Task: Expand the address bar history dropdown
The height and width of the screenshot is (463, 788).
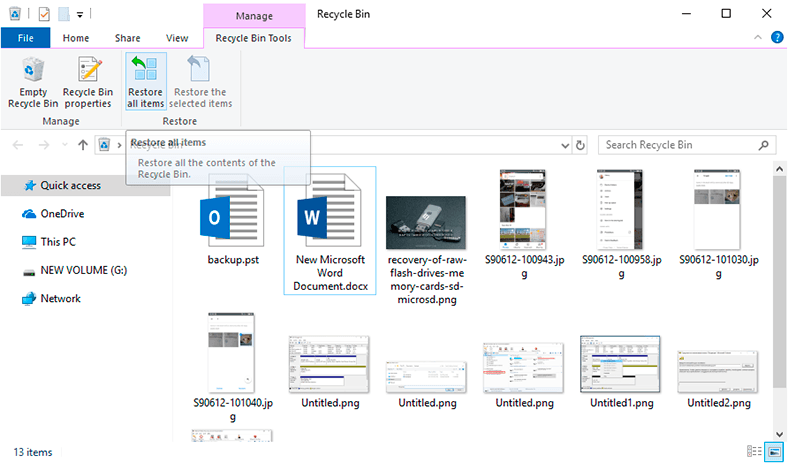Action: pos(565,146)
